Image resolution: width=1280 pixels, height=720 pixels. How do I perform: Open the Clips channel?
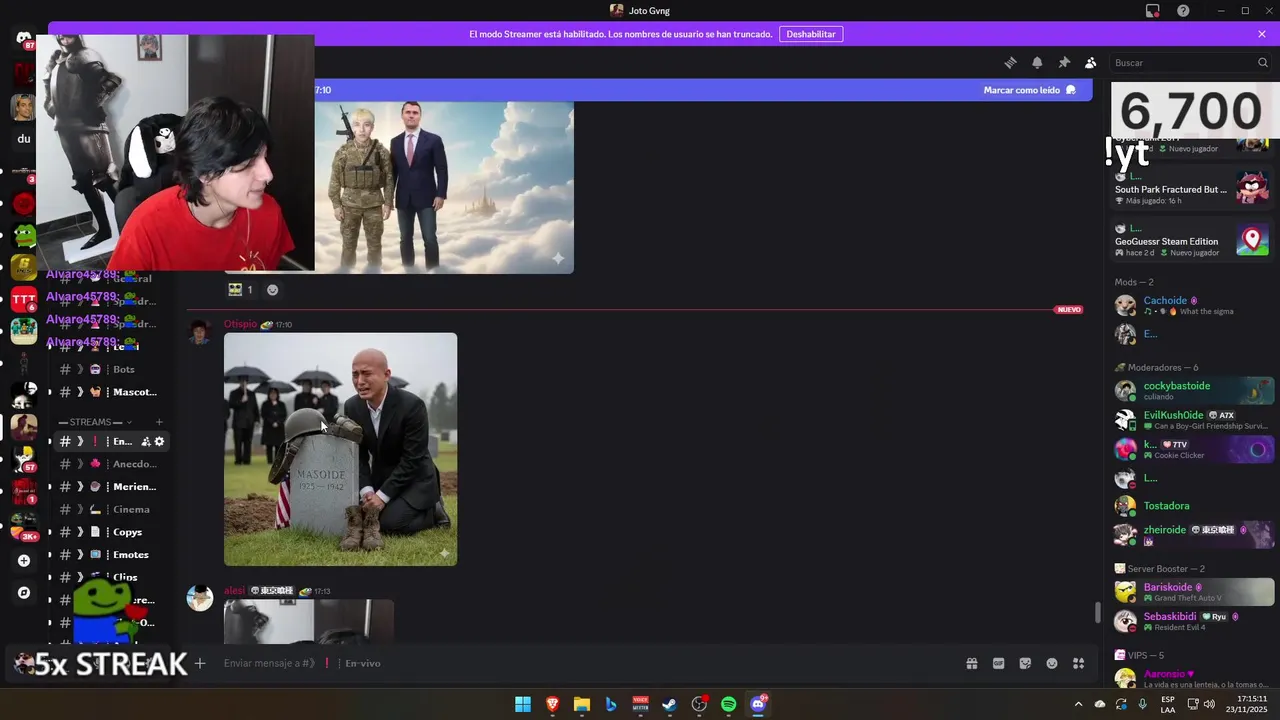tap(110, 577)
